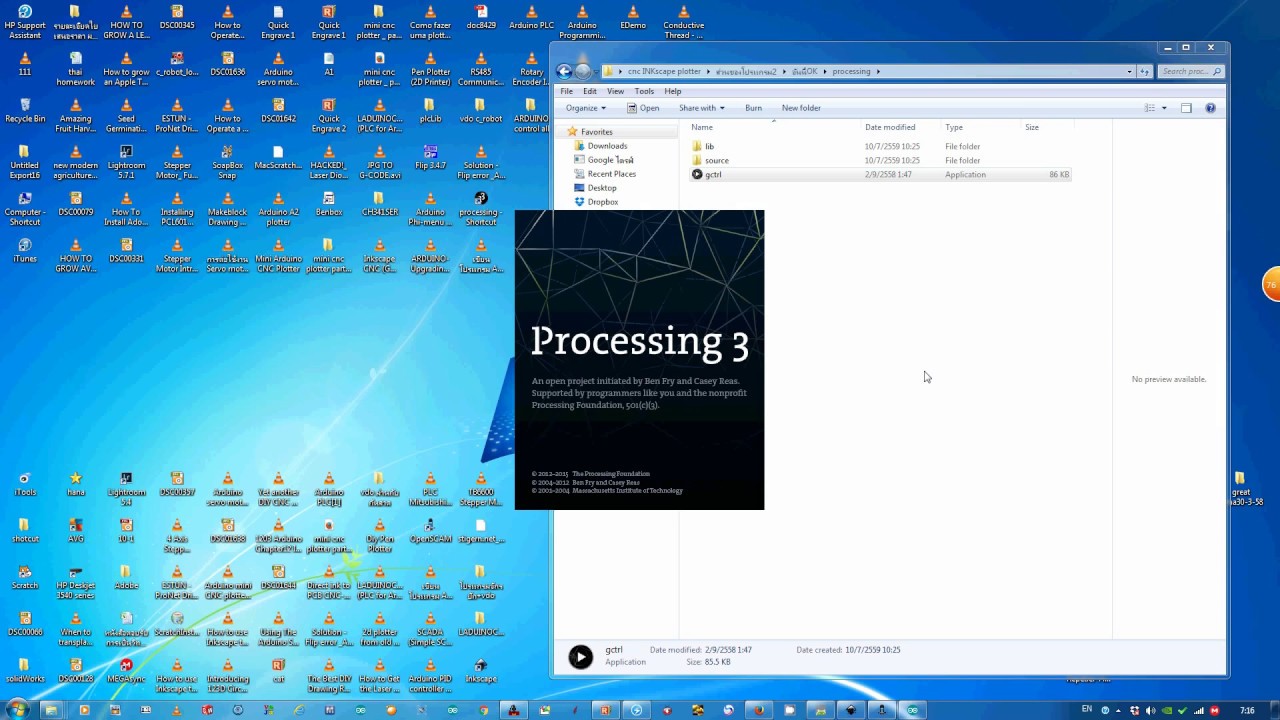
Task: Click the Open toolbar button
Action: pyautogui.click(x=643, y=108)
